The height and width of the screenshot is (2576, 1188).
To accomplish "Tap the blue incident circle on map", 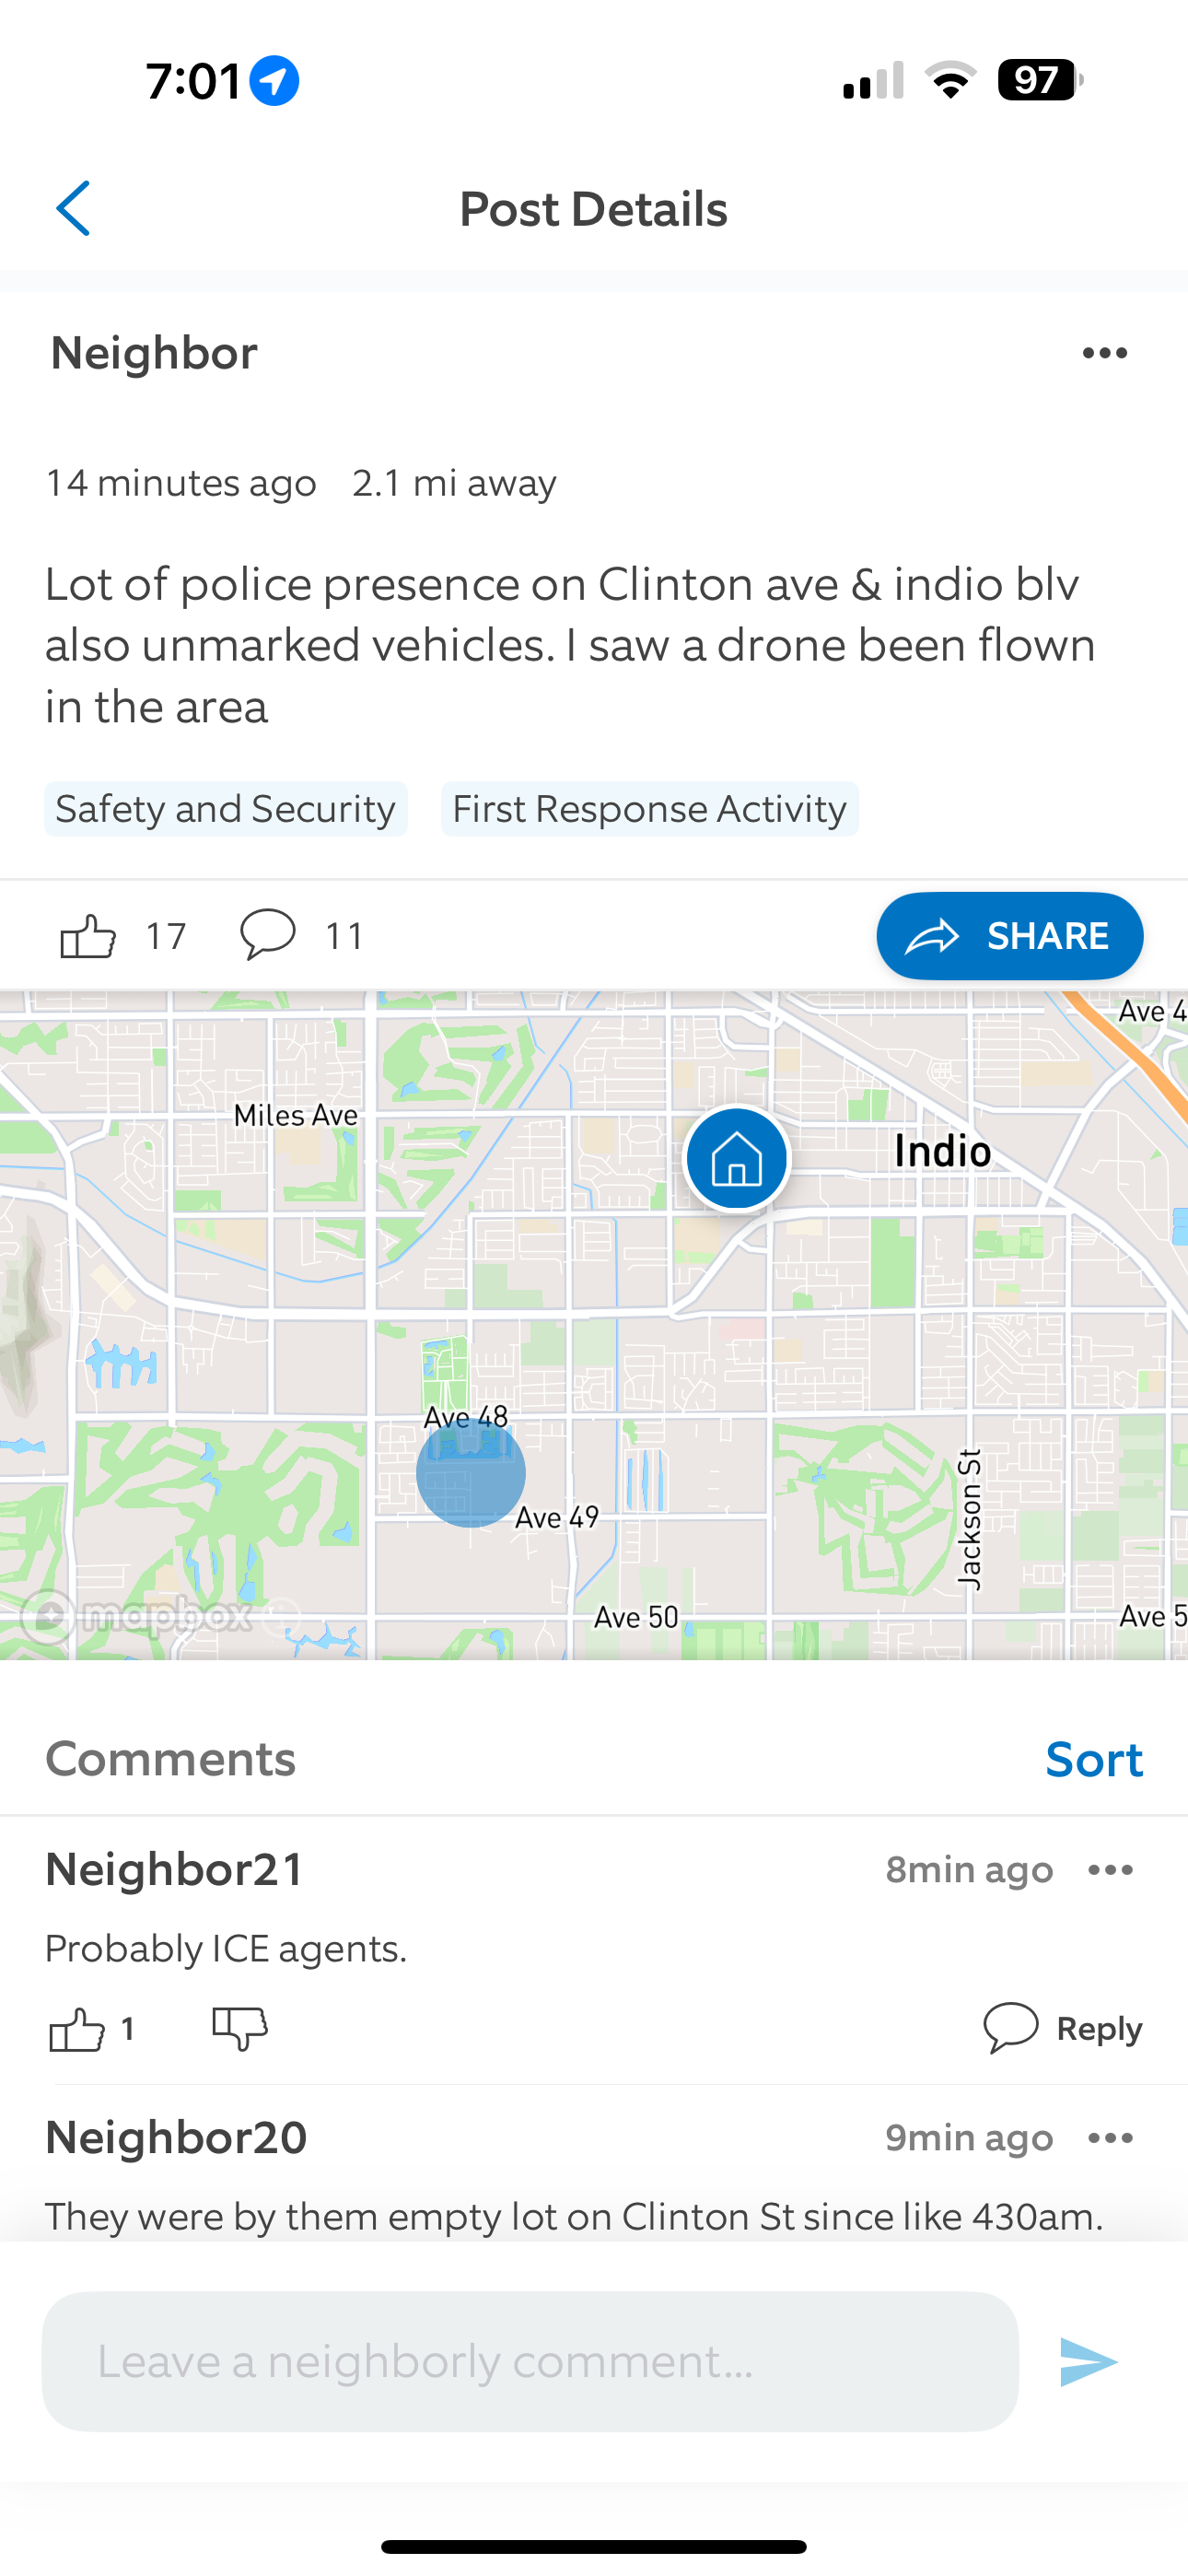I will point(471,1473).
